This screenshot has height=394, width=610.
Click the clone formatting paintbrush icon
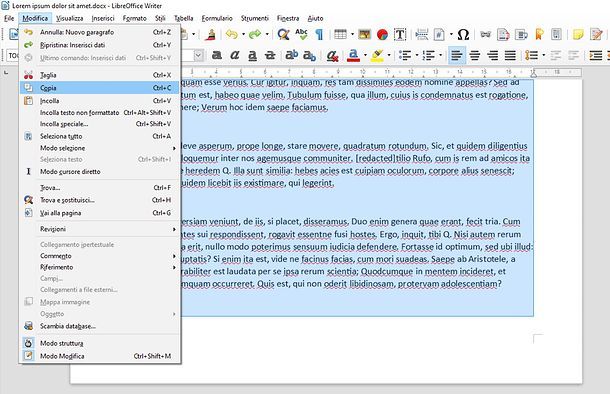coord(211,35)
